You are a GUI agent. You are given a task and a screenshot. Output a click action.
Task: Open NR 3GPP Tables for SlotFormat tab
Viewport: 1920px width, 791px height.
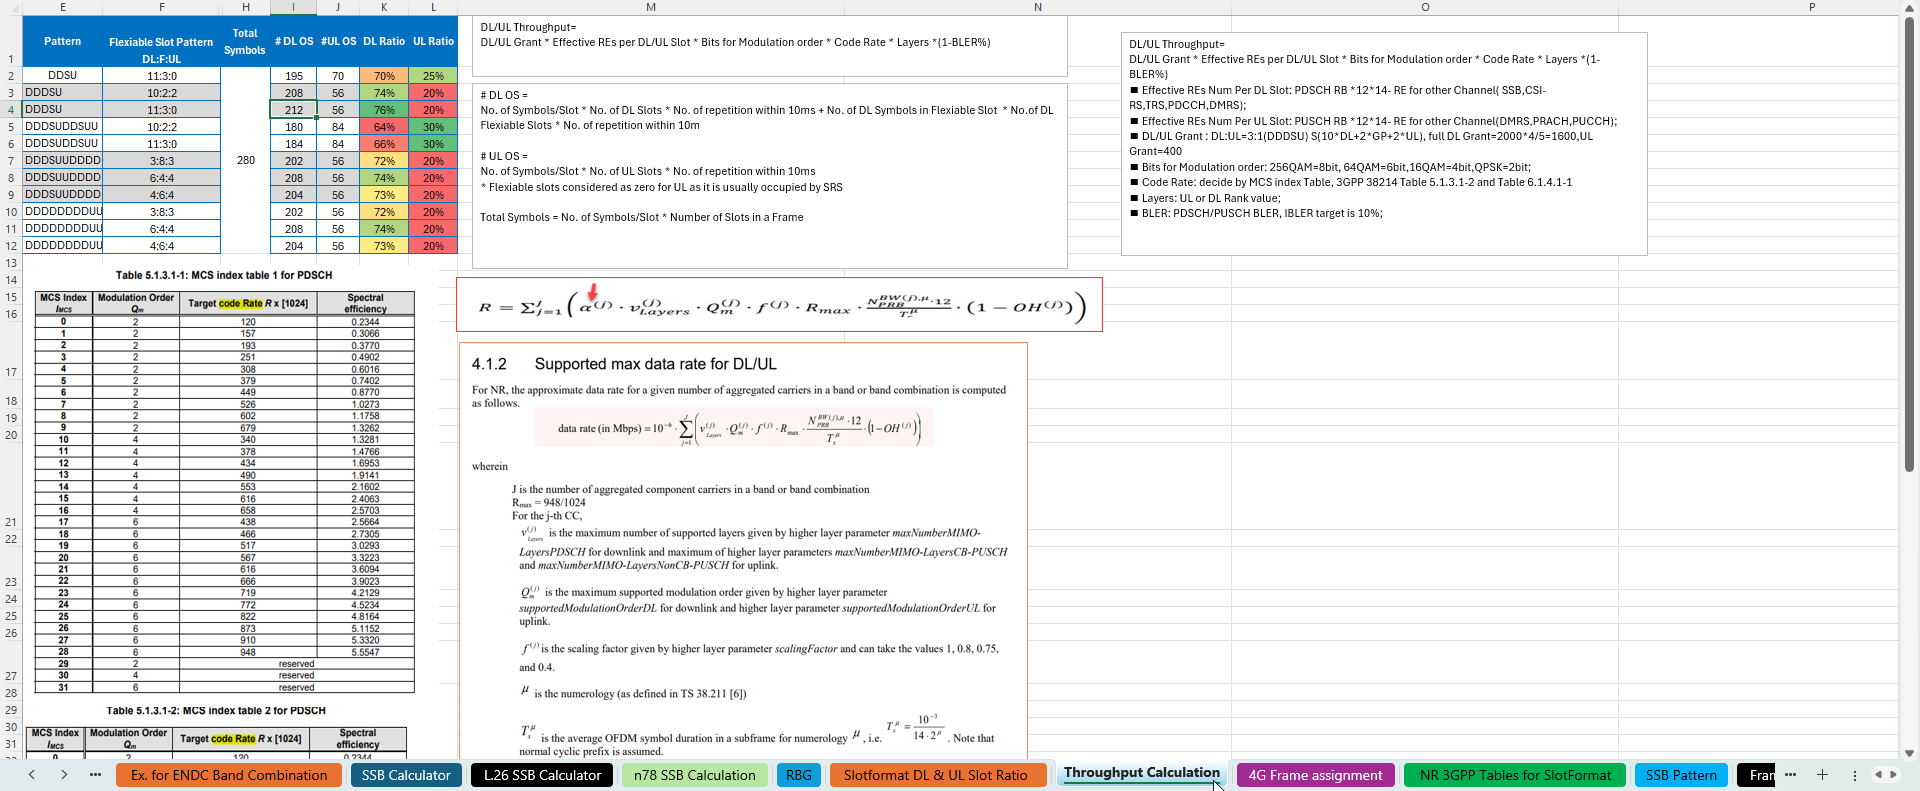[x=1514, y=775]
